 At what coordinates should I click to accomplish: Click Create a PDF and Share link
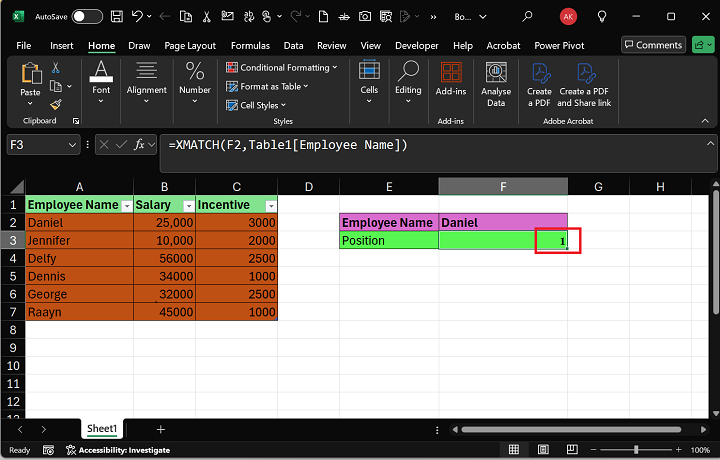pos(584,85)
